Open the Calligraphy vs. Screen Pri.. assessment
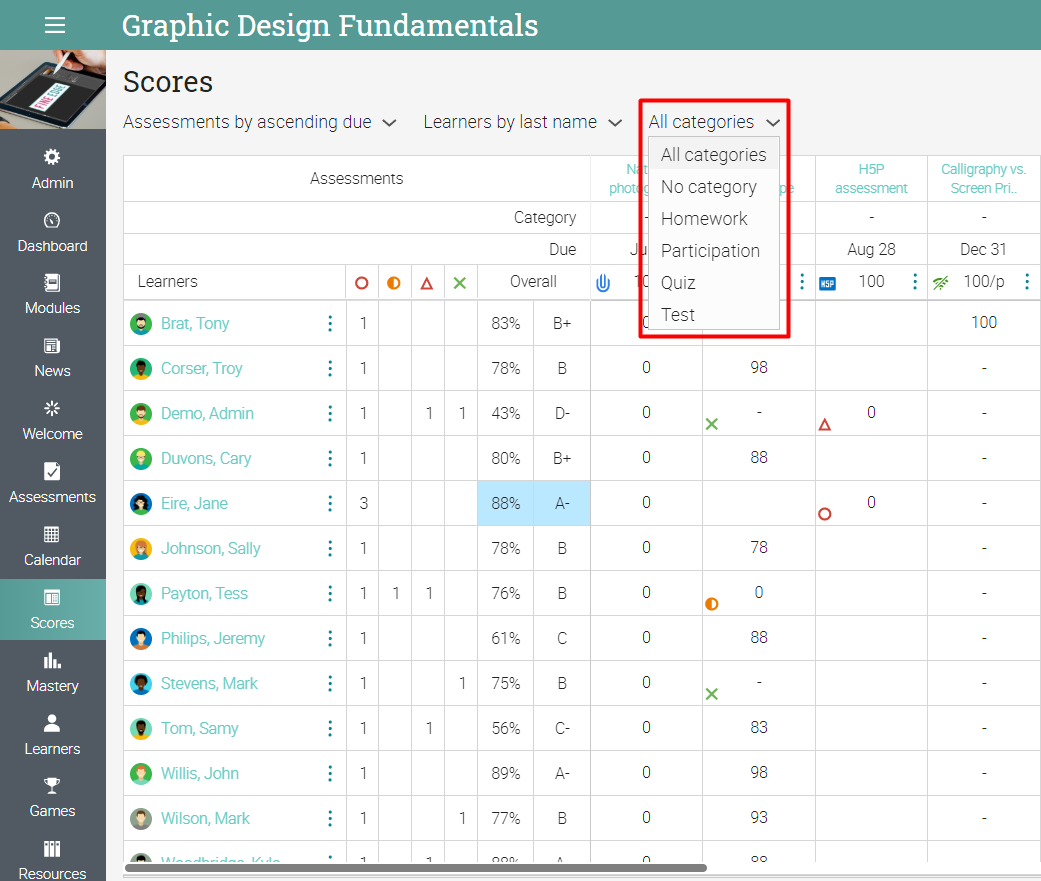 point(983,179)
